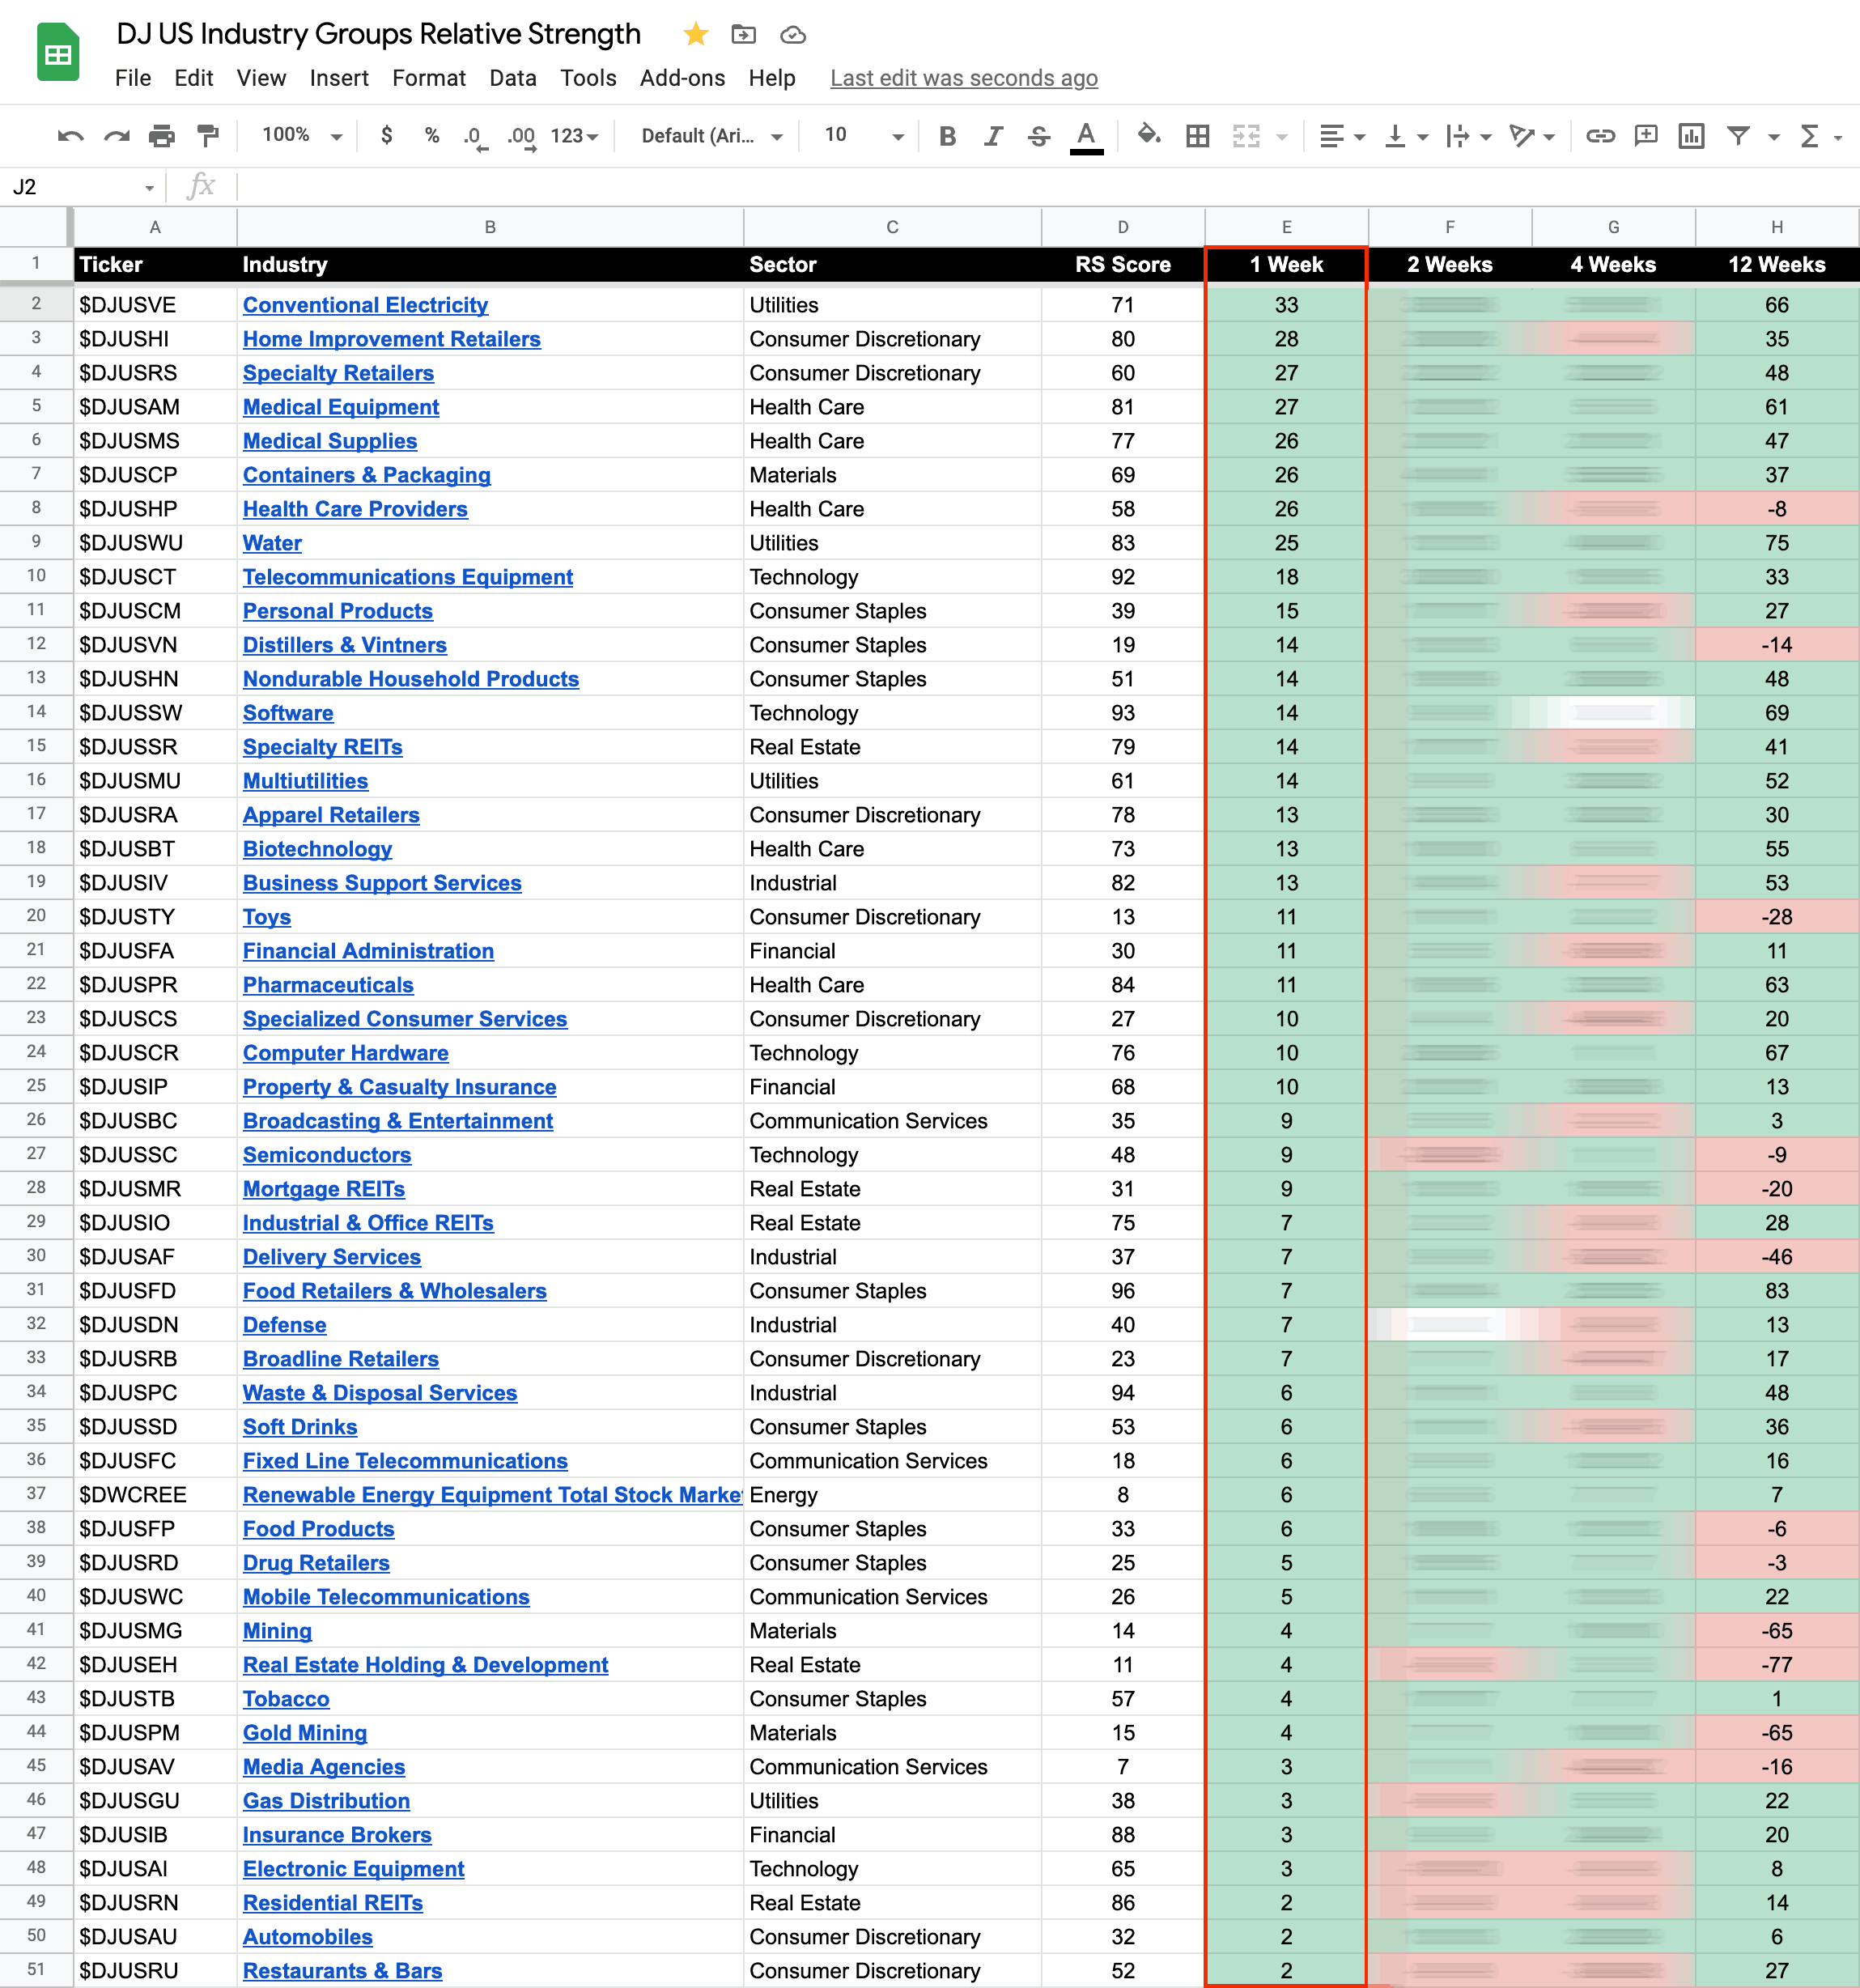Screen dimensions: 1860x1988
Task: Decrease decimal places
Action: pyautogui.click(x=475, y=137)
